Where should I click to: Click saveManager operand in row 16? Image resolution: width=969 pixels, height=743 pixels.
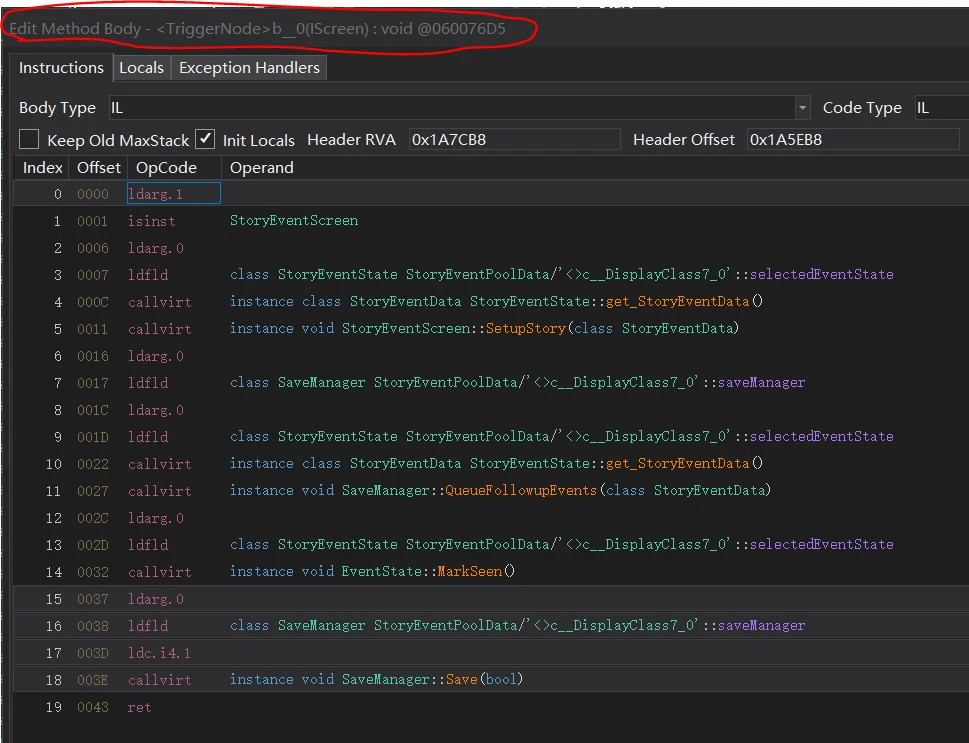761,626
